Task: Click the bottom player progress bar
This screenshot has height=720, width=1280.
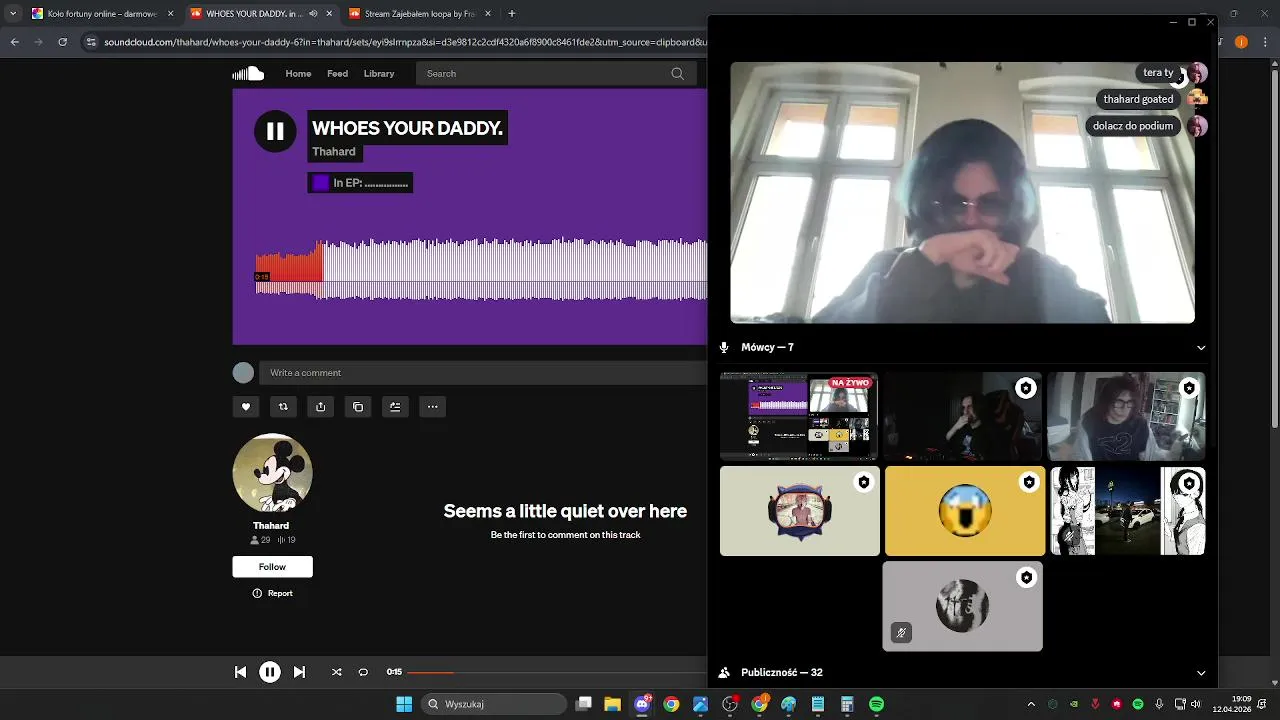Action: point(557,672)
